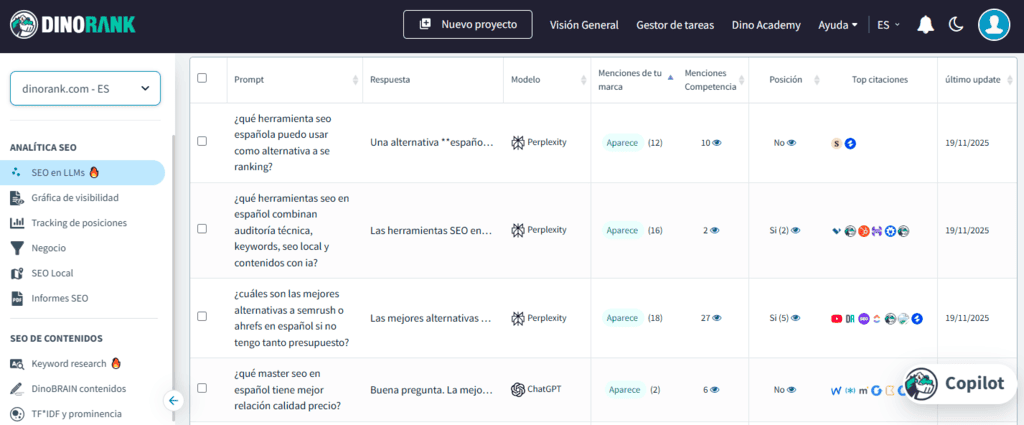View competitor mentions eye next to 10

point(716,142)
